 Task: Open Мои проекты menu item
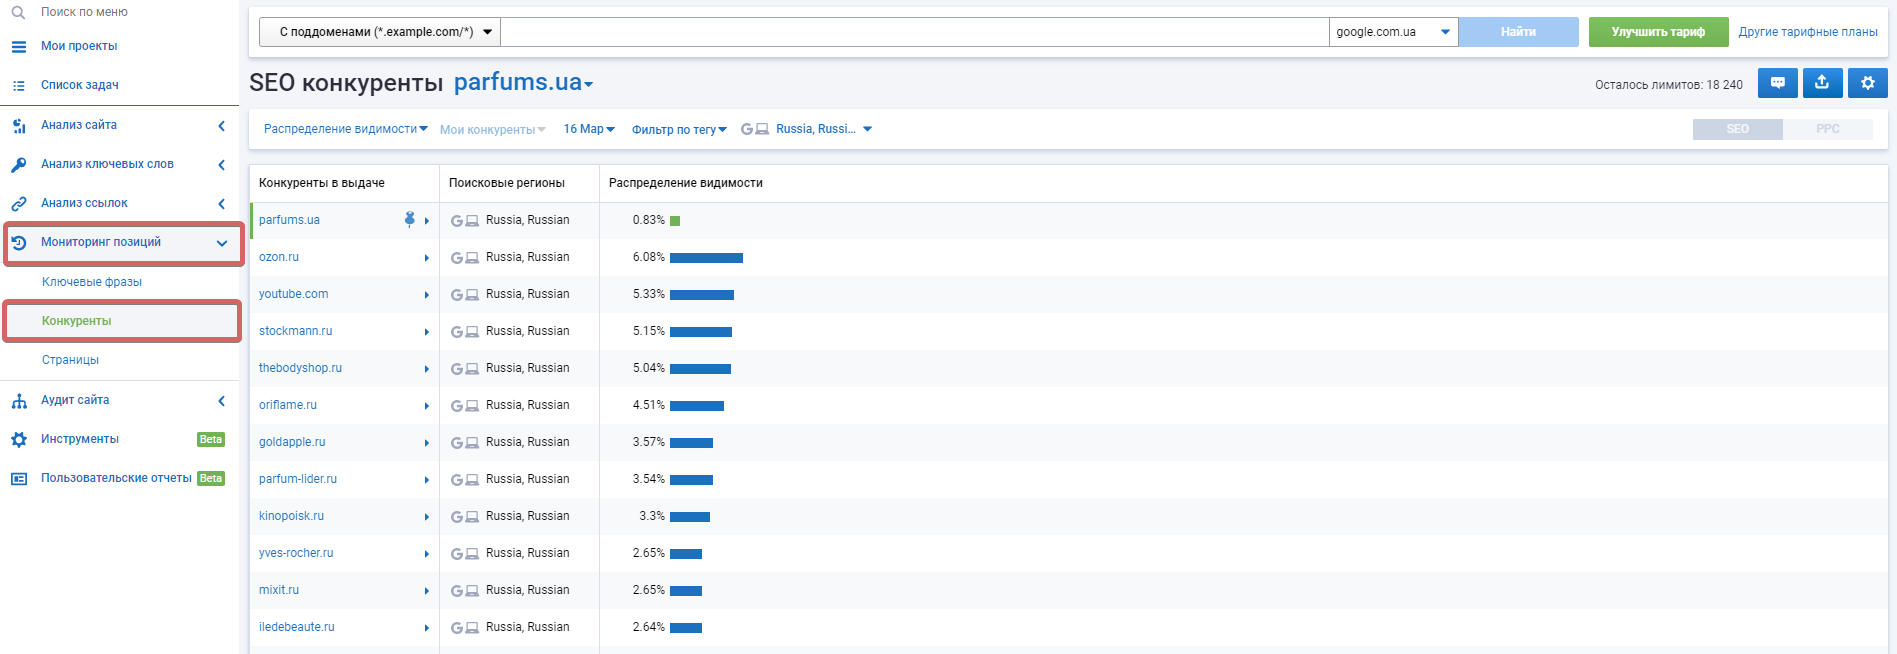(x=79, y=46)
